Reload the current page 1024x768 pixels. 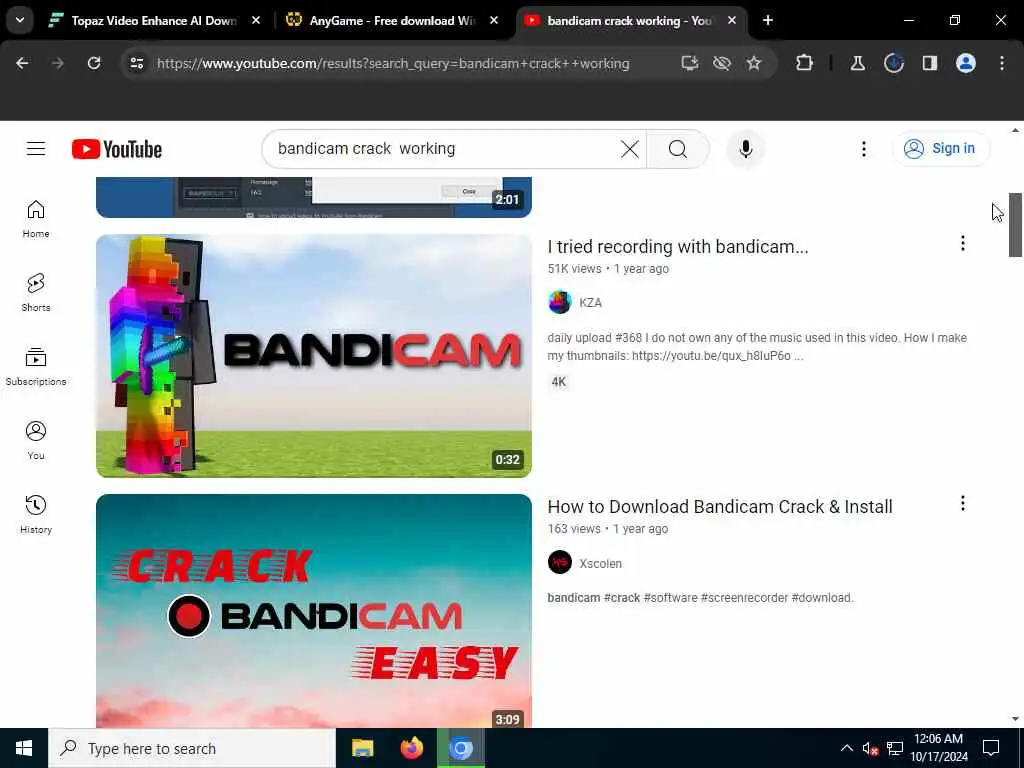coord(94,63)
